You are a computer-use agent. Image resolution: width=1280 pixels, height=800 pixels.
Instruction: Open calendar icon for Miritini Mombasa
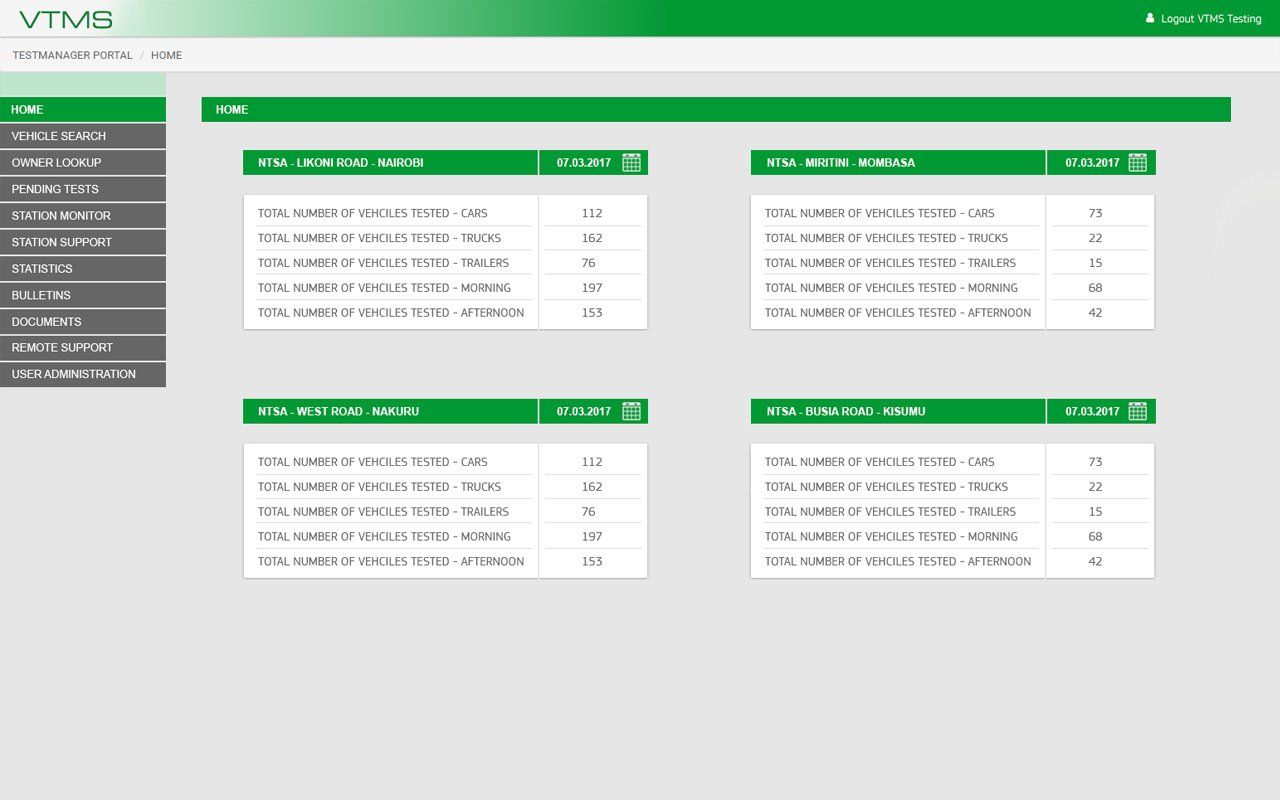(1138, 162)
